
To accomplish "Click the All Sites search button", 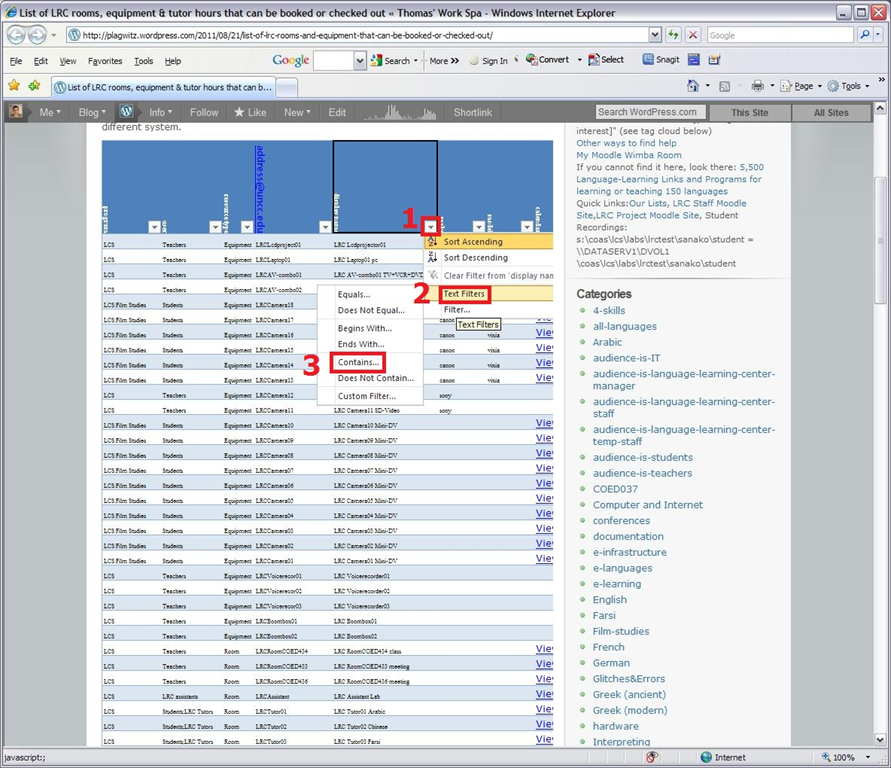I will click(830, 113).
